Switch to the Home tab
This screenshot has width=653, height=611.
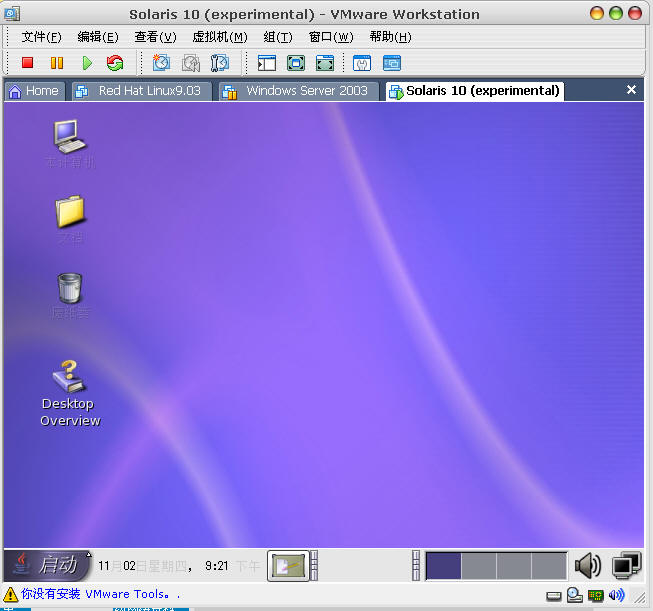[35, 91]
